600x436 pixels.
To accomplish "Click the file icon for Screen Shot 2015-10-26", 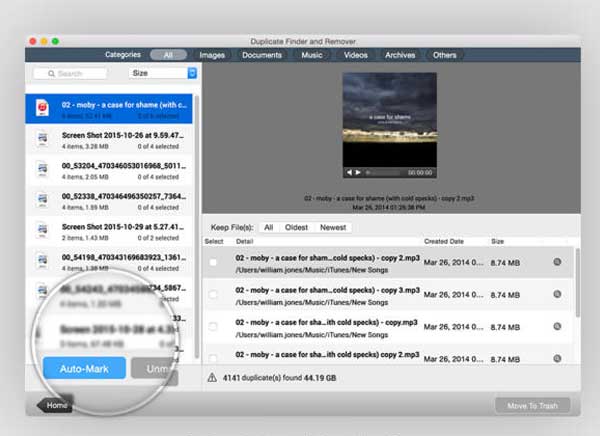I will coord(42,139).
